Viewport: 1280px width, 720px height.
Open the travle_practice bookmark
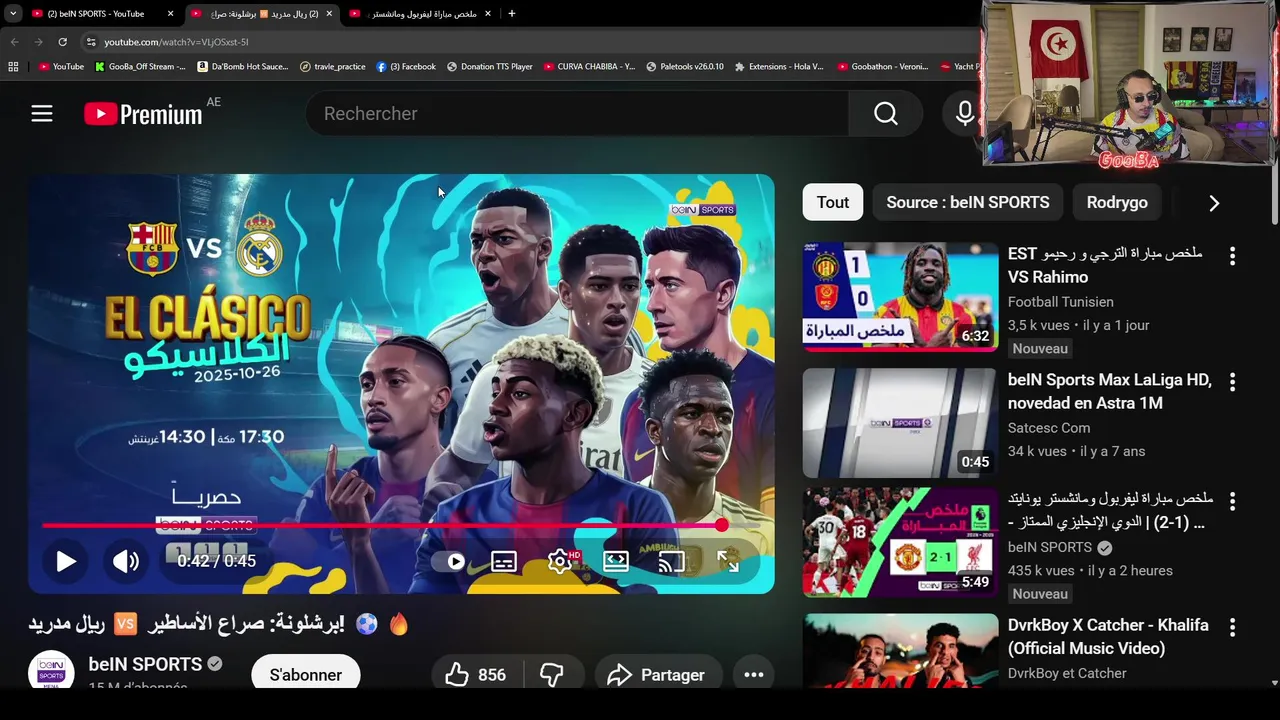coord(333,67)
